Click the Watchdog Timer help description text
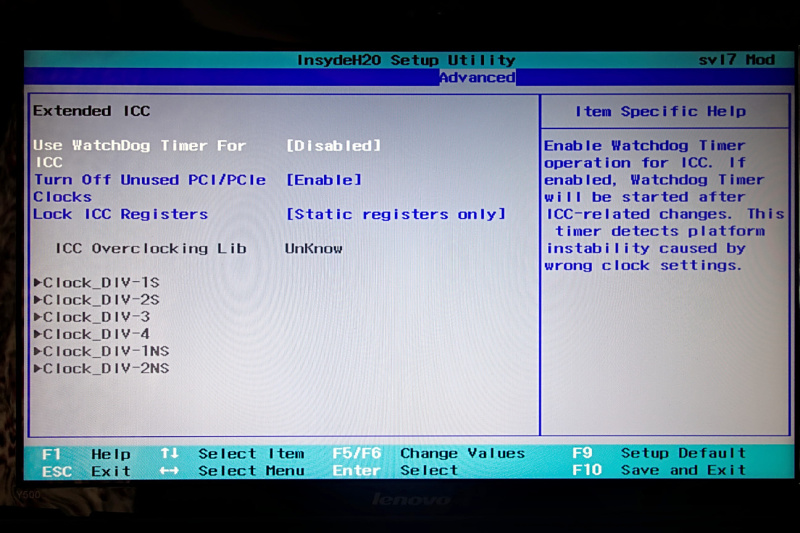 click(664, 206)
